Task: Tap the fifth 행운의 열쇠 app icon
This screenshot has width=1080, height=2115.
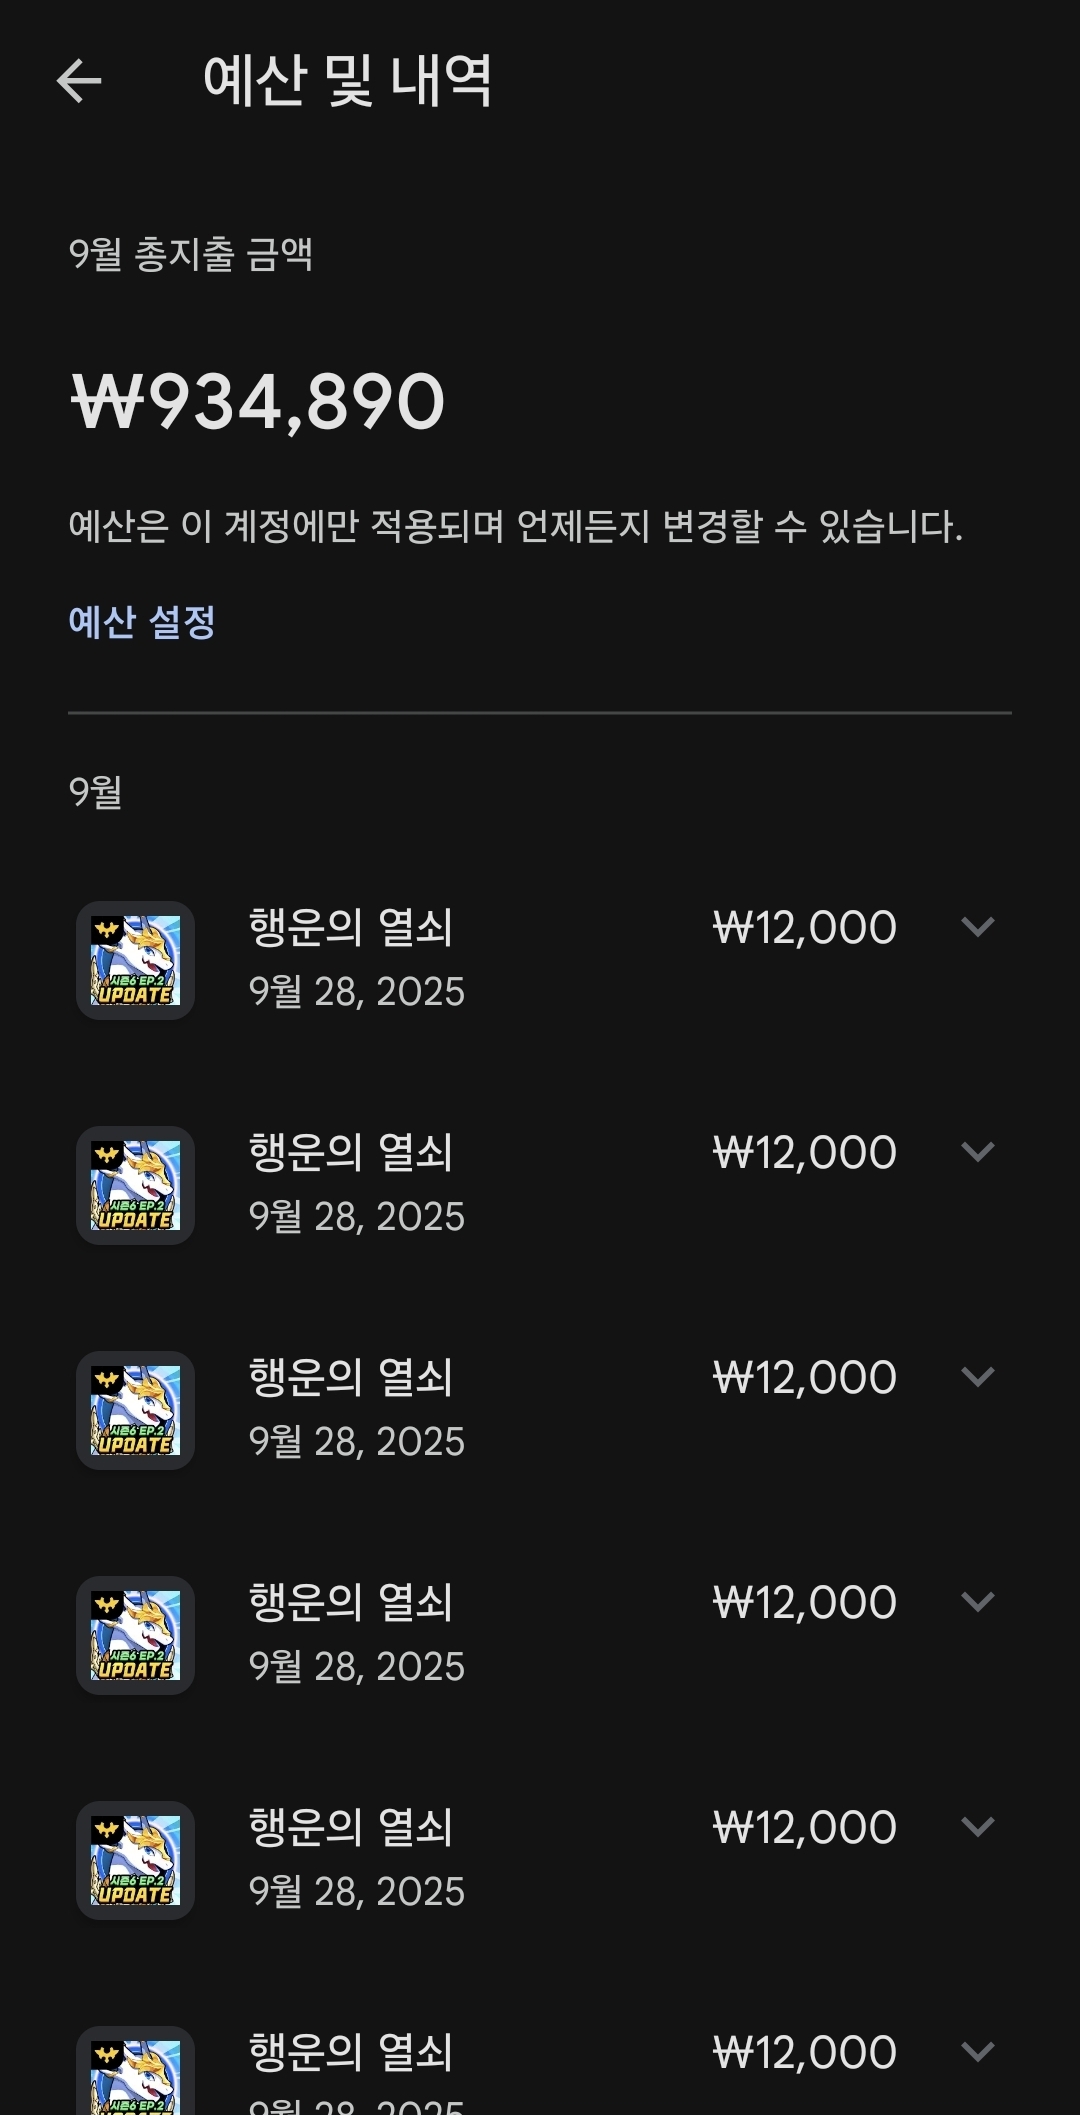Action: 136,1860
